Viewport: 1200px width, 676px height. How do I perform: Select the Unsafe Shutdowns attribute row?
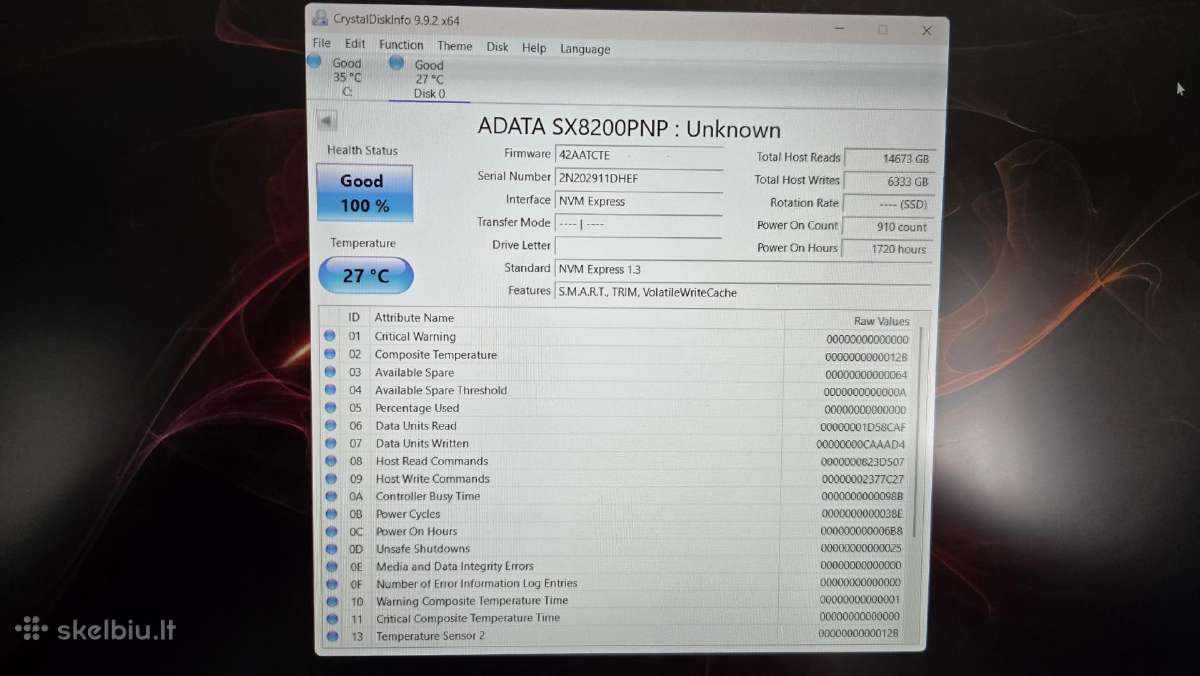tap(617, 548)
